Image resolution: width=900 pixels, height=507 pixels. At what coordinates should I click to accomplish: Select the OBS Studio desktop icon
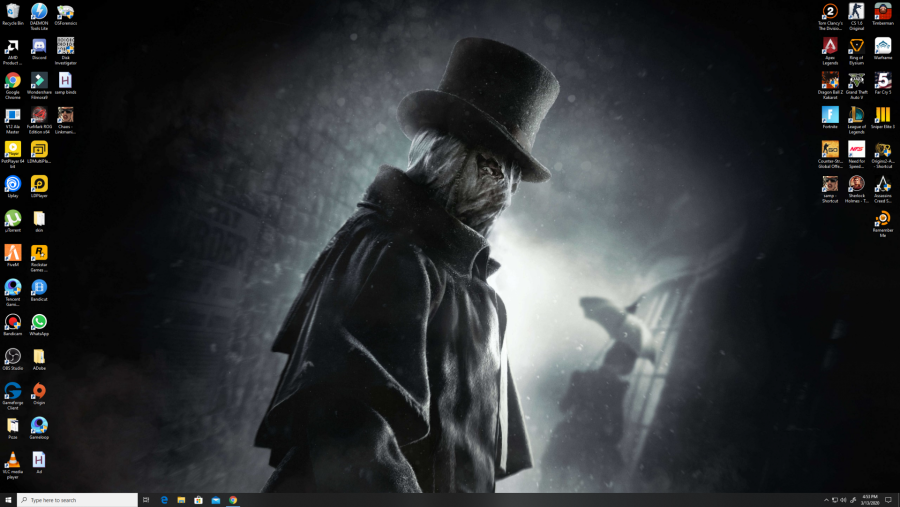tap(13, 356)
